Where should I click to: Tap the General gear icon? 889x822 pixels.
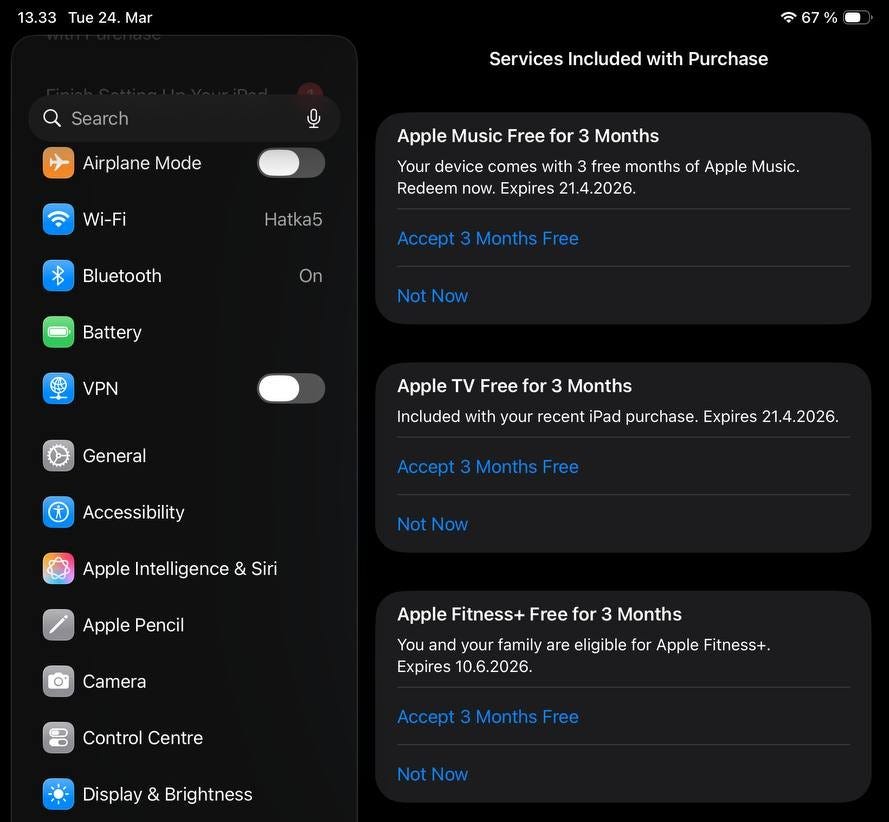58,455
